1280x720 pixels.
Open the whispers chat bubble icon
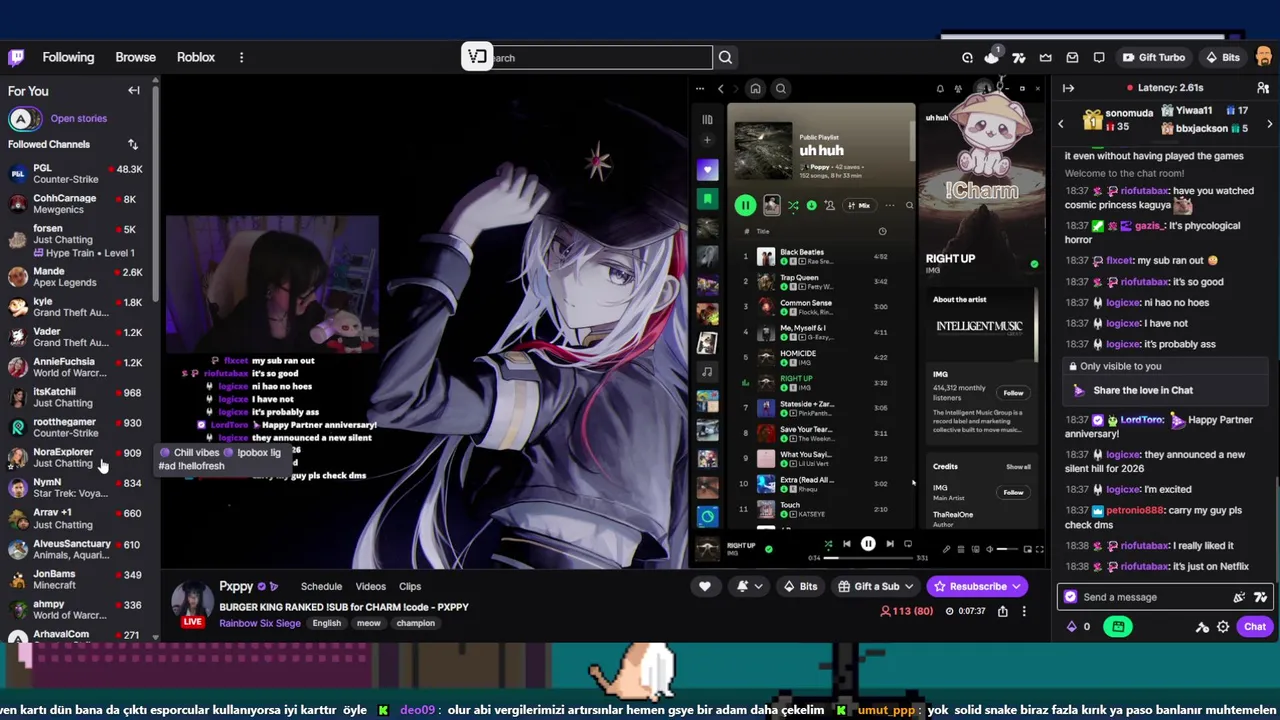coord(1100,57)
